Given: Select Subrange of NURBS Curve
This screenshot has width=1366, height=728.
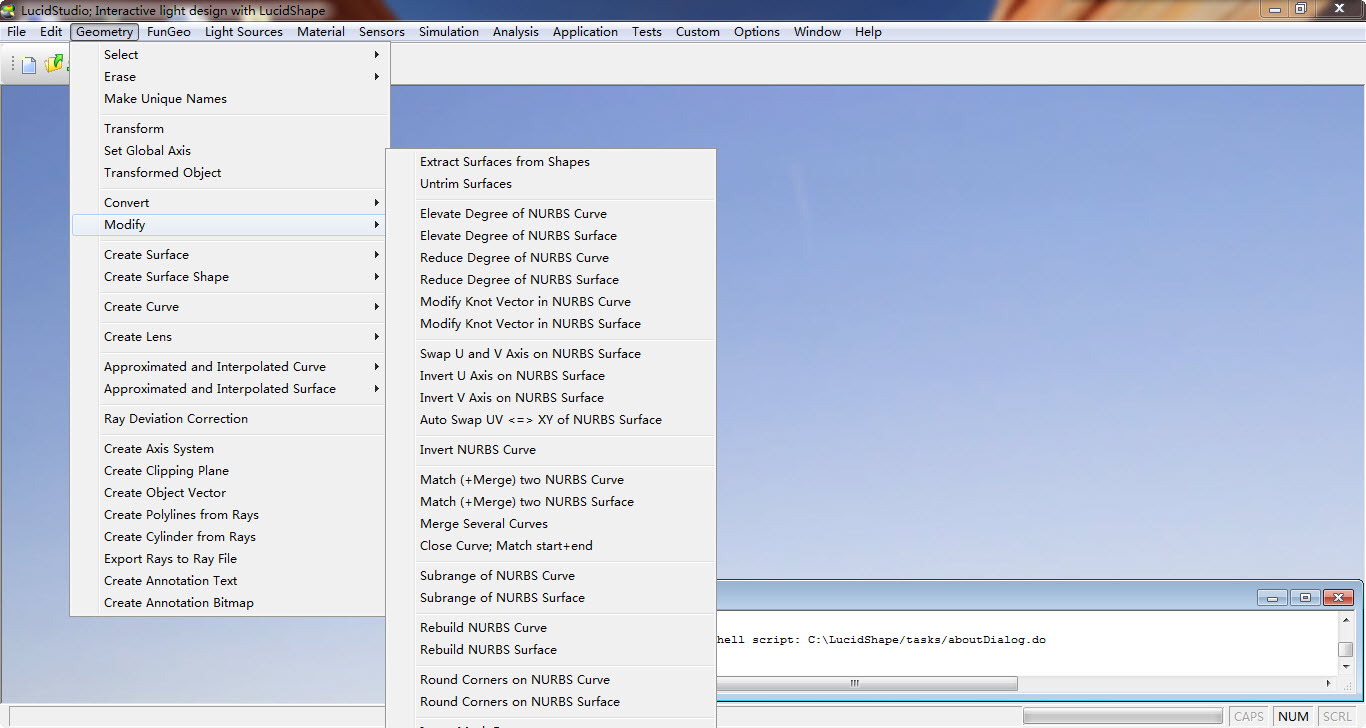Looking at the screenshot, I should pyautogui.click(x=551, y=576).
